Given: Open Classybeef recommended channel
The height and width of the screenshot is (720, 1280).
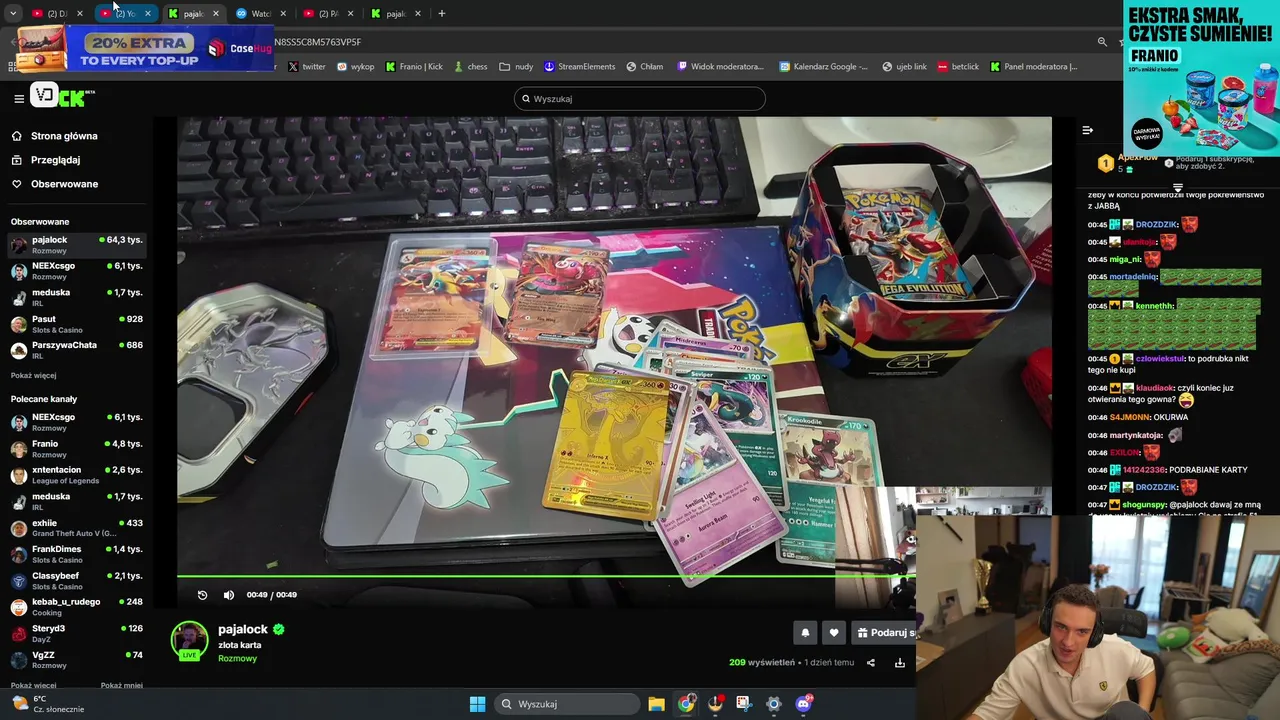Looking at the screenshot, I should click(76, 581).
